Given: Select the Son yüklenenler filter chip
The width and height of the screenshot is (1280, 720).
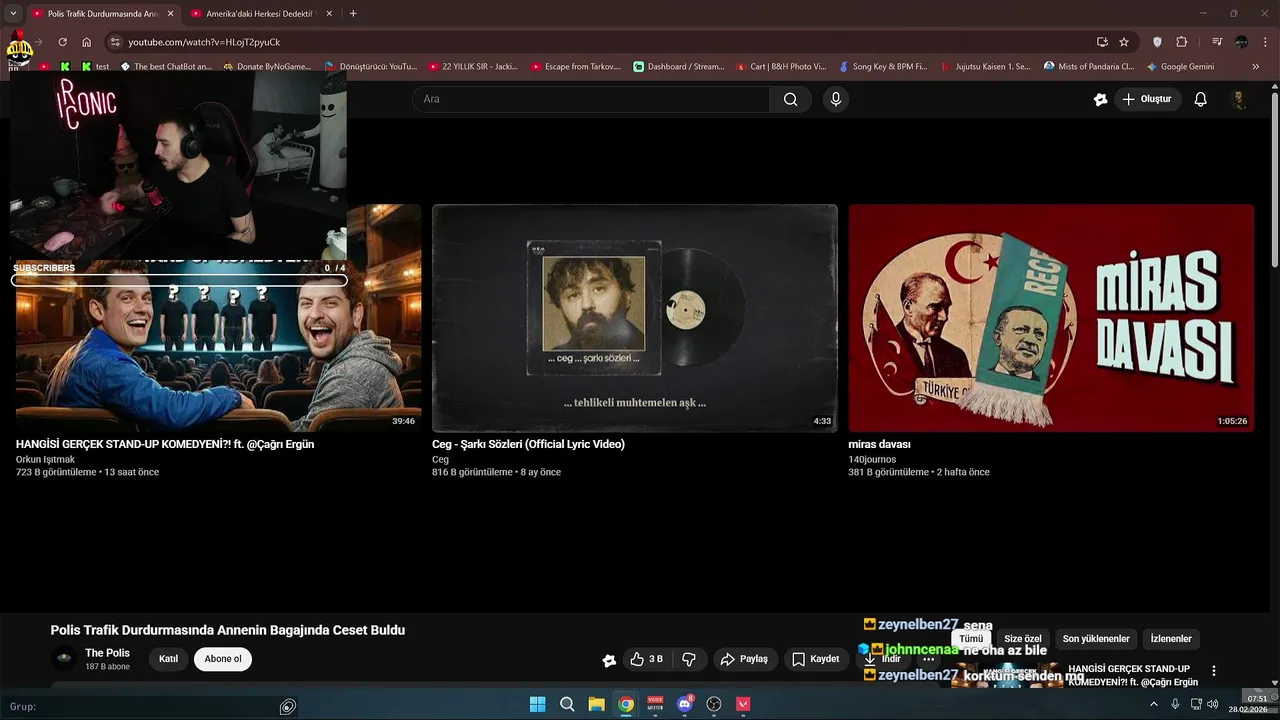Looking at the screenshot, I should click(1096, 639).
